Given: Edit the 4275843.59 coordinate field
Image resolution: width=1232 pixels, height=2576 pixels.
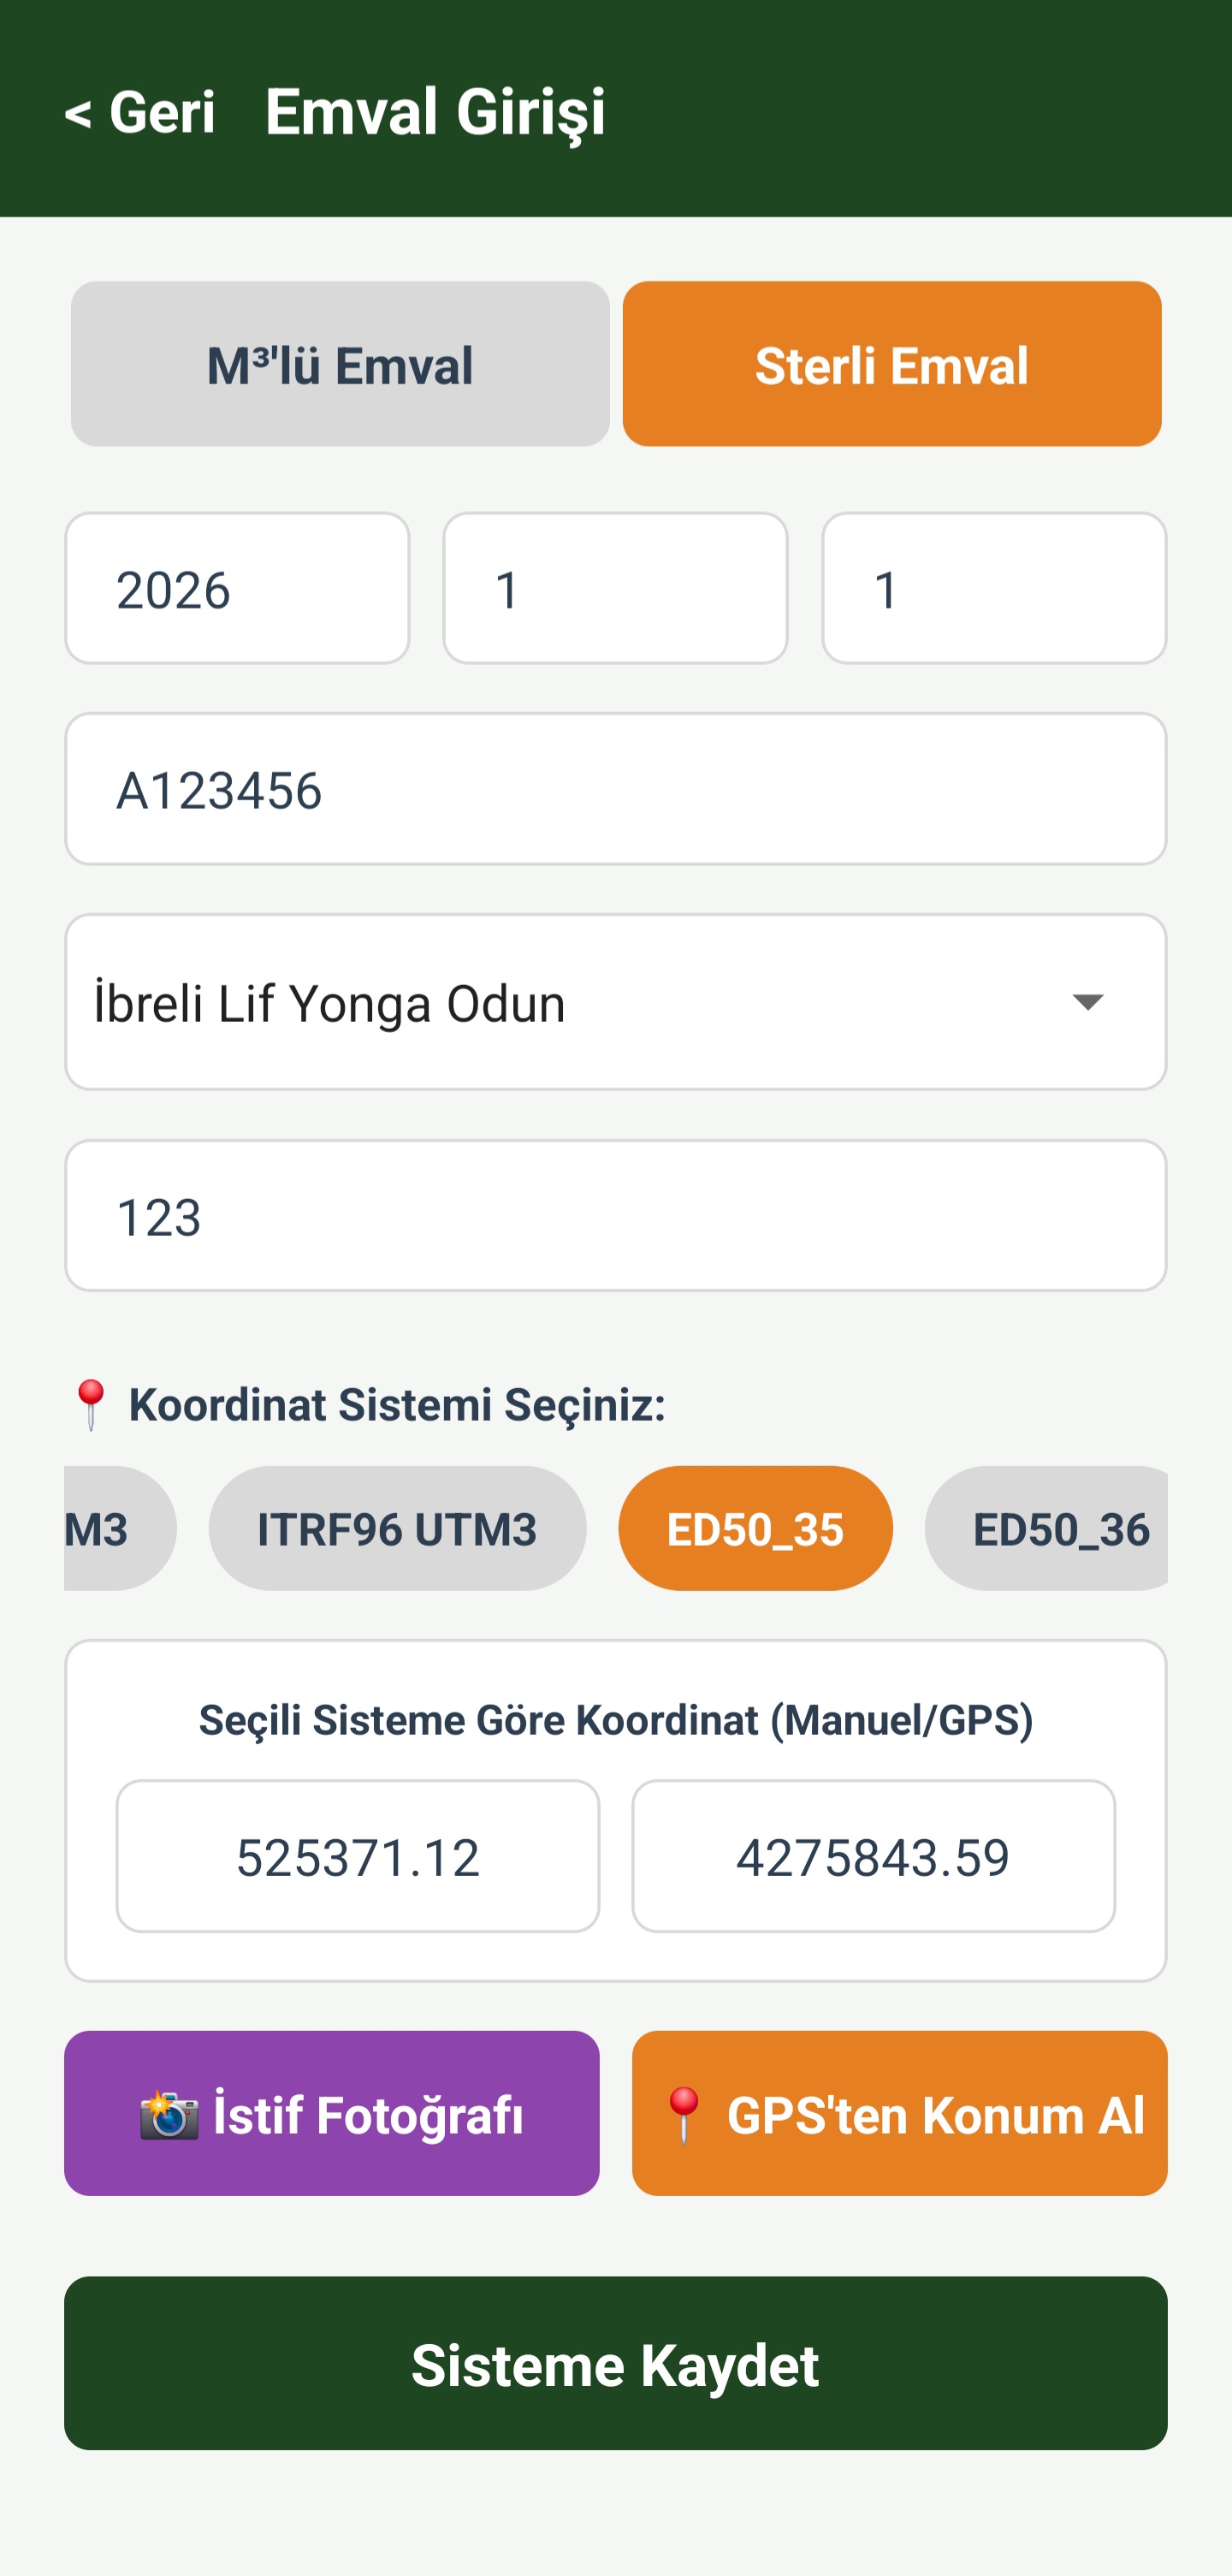Looking at the screenshot, I should tap(874, 1856).
